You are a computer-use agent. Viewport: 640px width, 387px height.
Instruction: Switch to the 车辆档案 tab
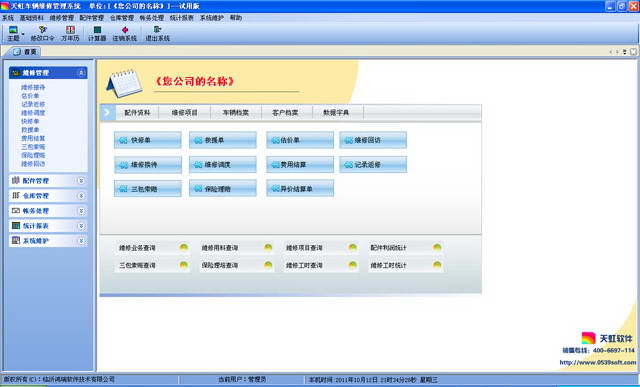236,112
